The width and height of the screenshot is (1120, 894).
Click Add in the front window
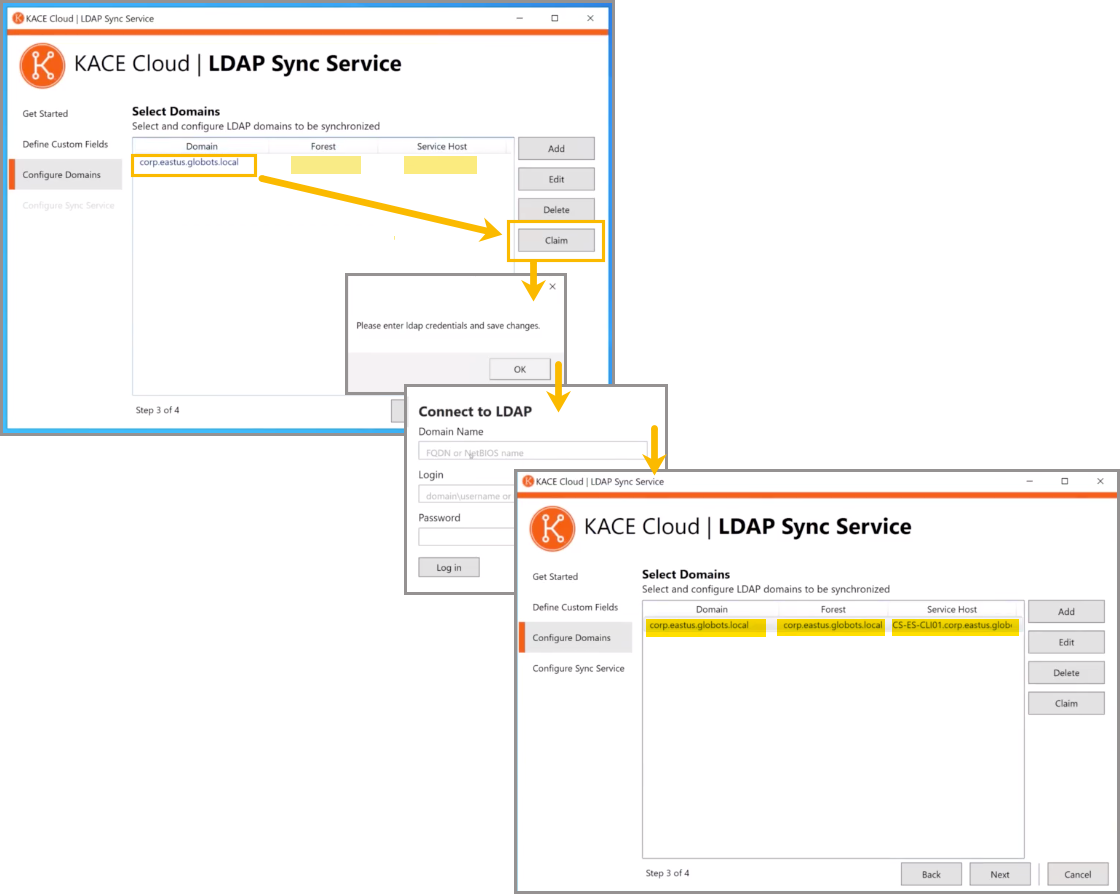[1066, 611]
